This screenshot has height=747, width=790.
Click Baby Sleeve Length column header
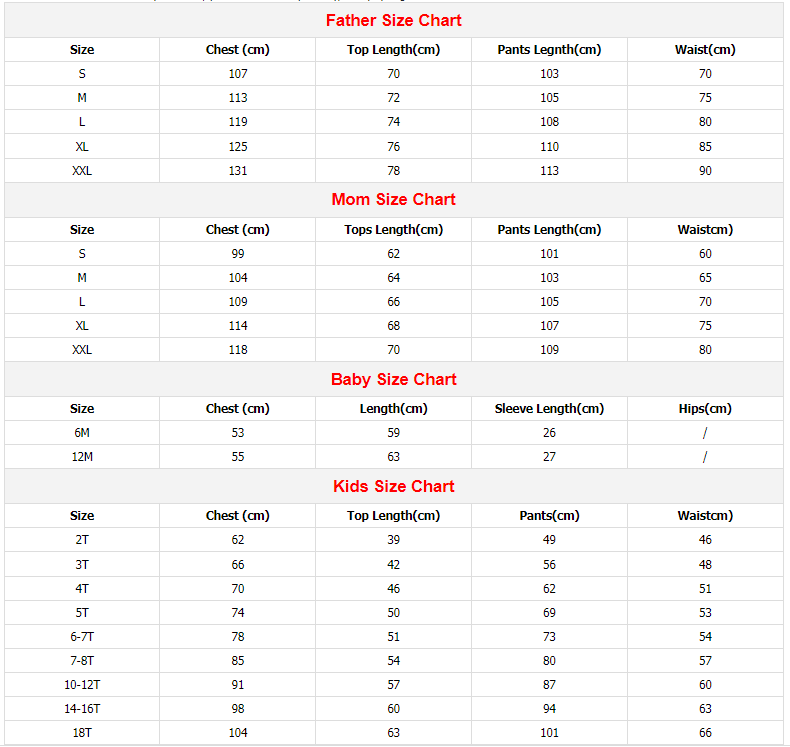549,408
